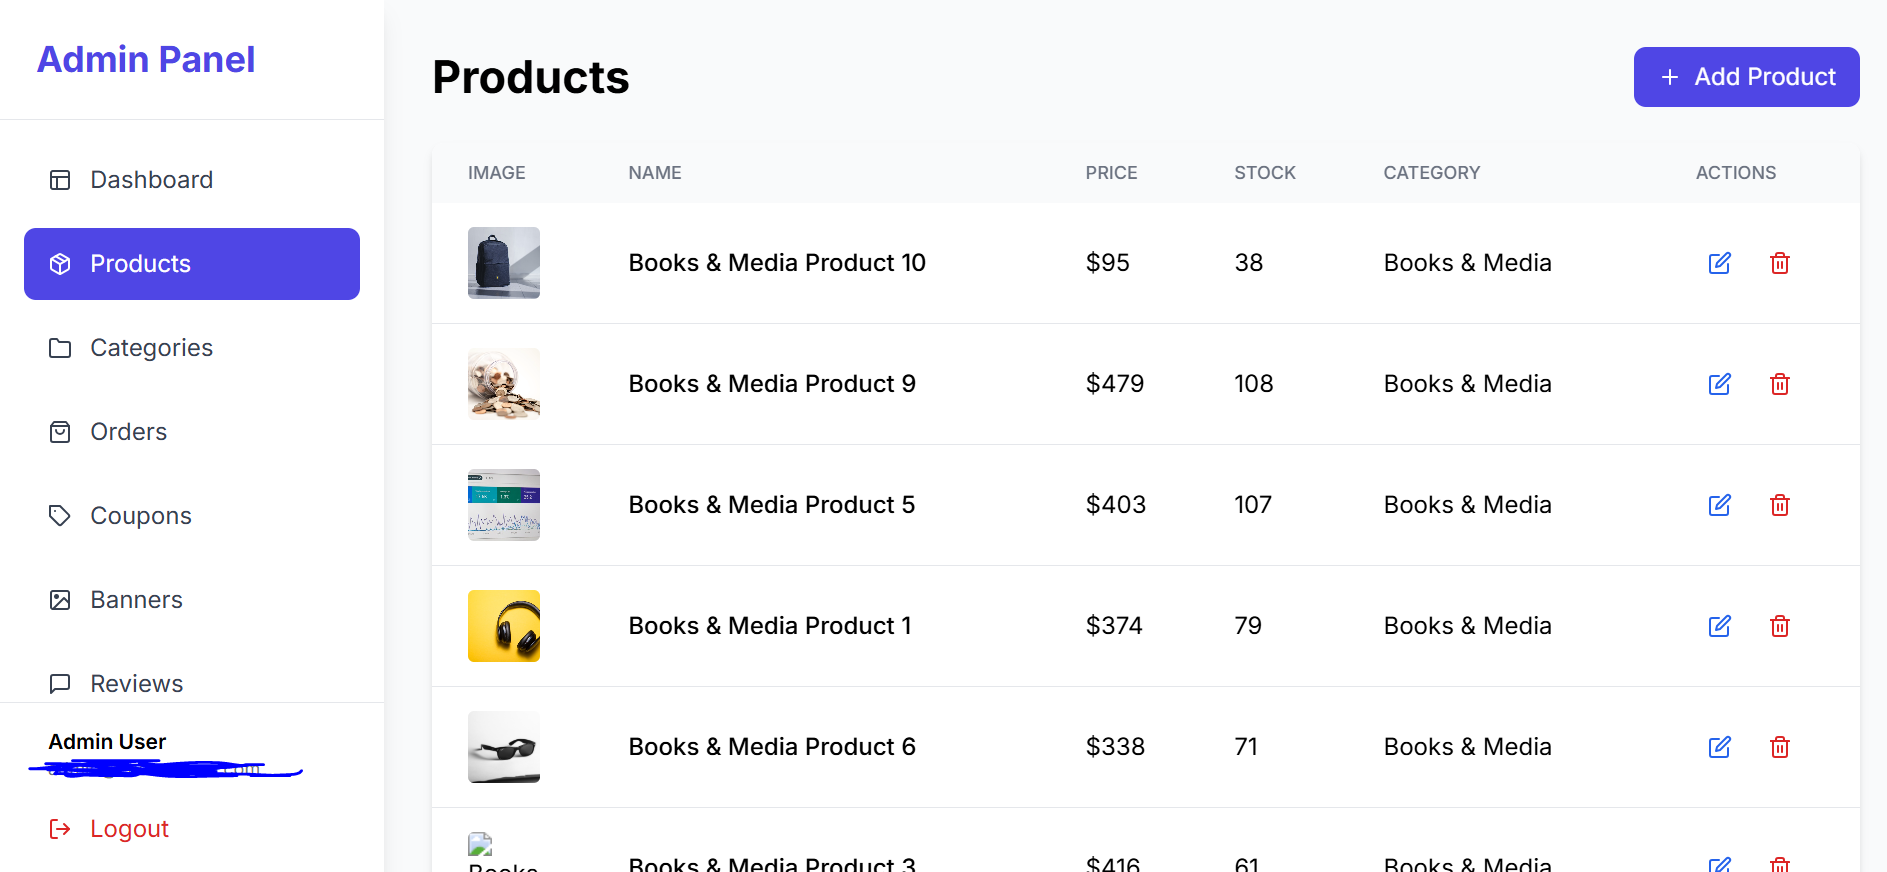1887x872 pixels.
Task: Trash Books & Media Product 1
Action: point(1779,626)
